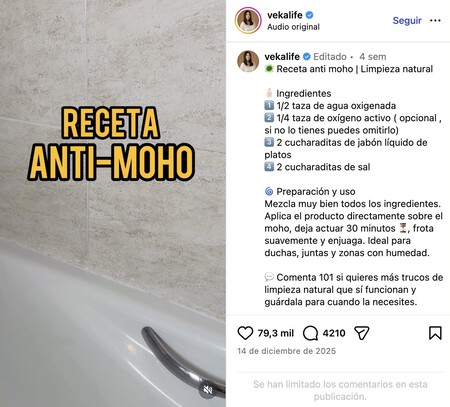Save the post with the bookmark icon
Screen dimensions: 450x407
[x=435, y=333]
